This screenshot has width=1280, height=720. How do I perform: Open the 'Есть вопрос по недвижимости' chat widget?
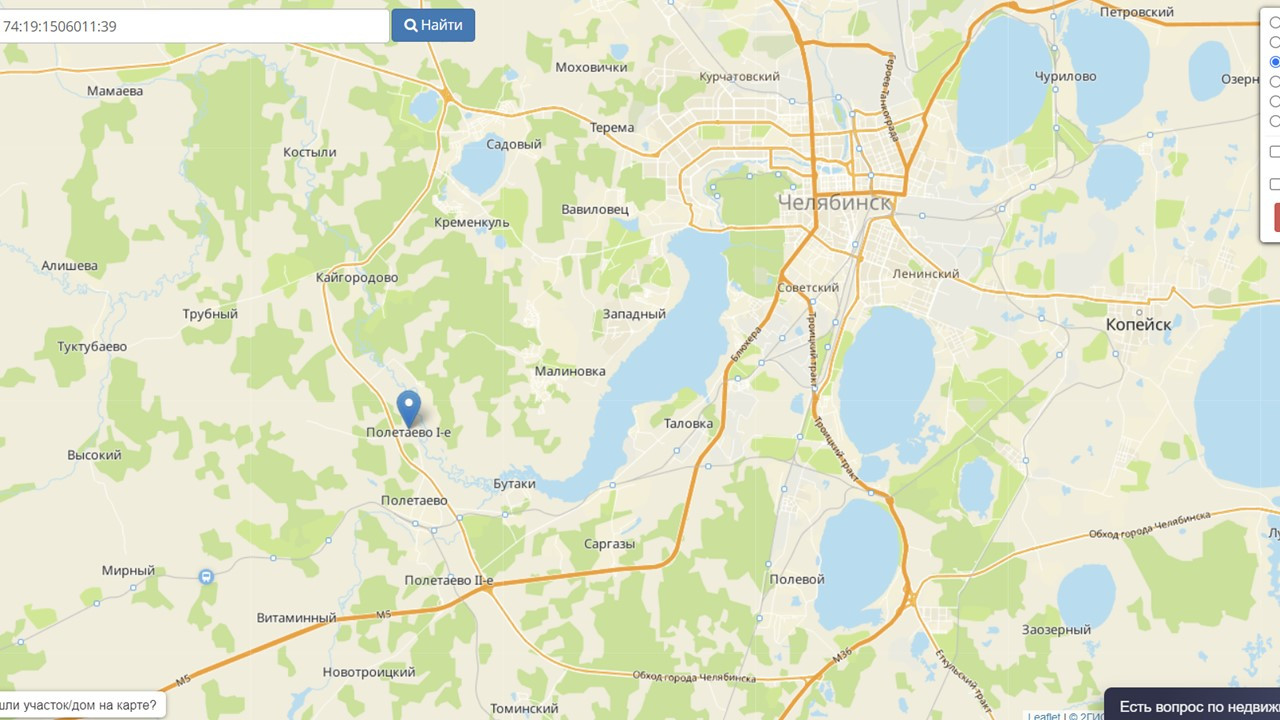click(1192, 704)
